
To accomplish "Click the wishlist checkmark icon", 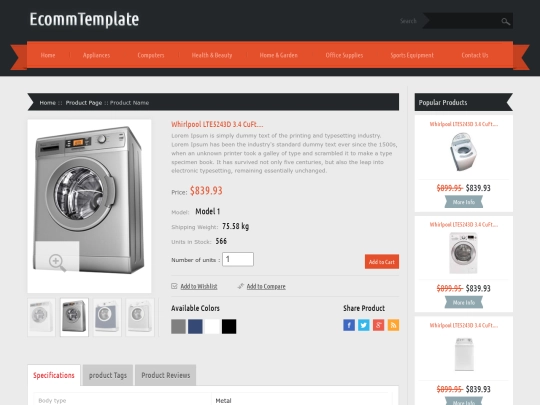I will pyautogui.click(x=174, y=286).
